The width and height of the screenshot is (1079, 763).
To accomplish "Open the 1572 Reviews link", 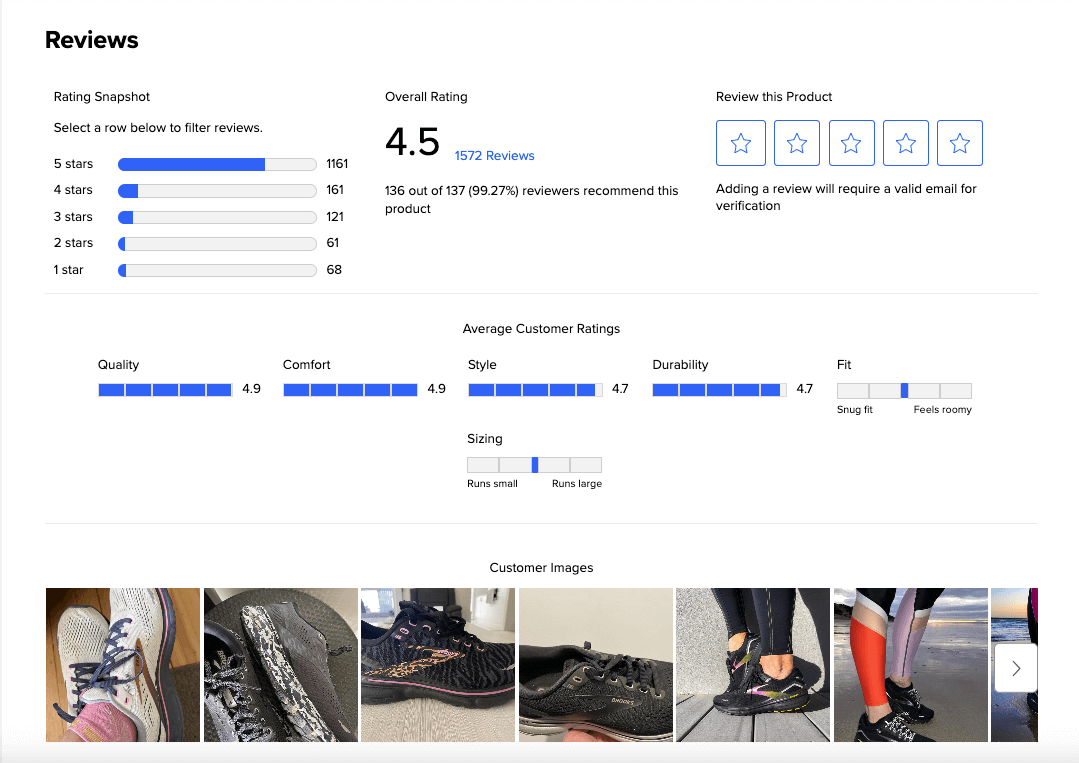I will (x=494, y=156).
